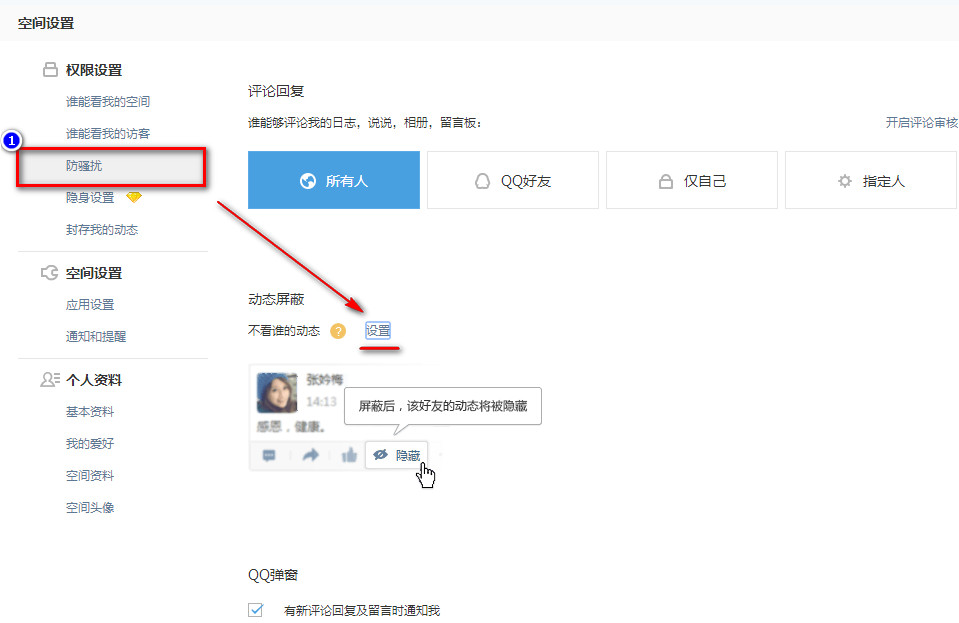Screen dimensions: 959x623
Task: Click the thumbs-up like icon under the post
Action: tap(349, 455)
